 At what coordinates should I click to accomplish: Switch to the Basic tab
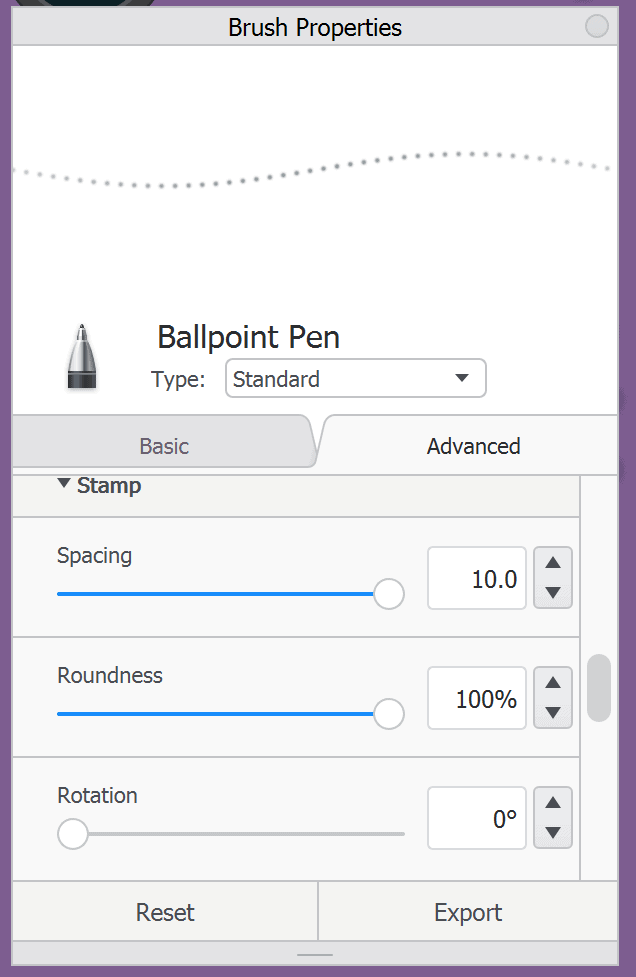pyautogui.click(x=163, y=446)
